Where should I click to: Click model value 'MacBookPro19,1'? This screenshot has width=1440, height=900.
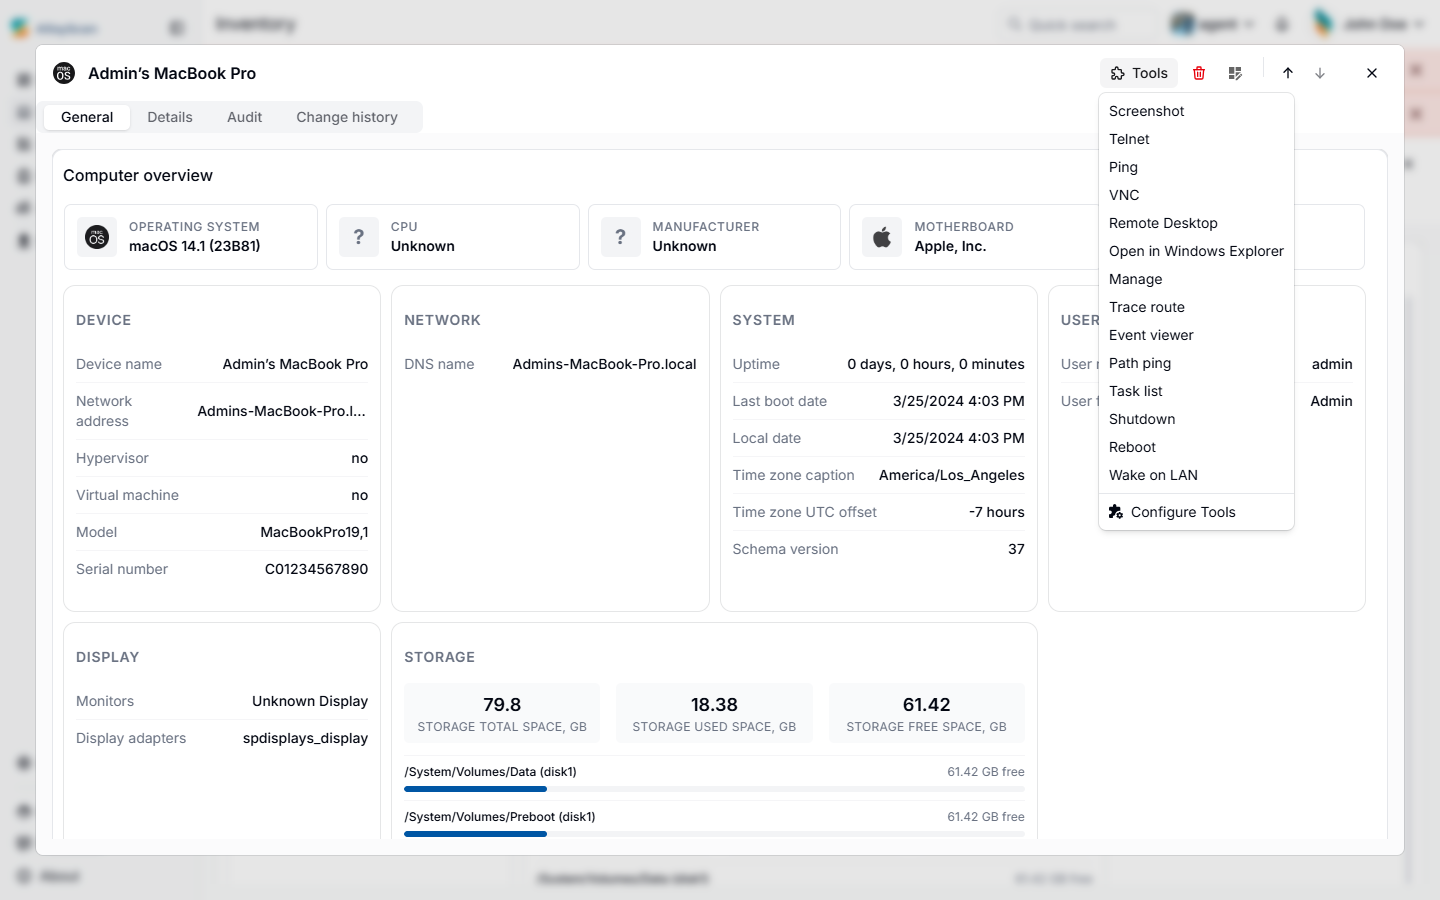[314, 532]
